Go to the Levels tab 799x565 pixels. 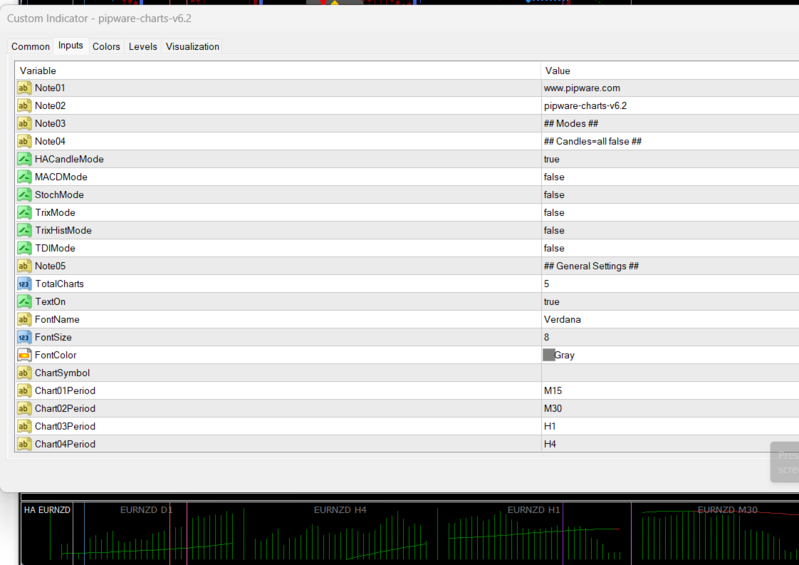tap(143, 46)
